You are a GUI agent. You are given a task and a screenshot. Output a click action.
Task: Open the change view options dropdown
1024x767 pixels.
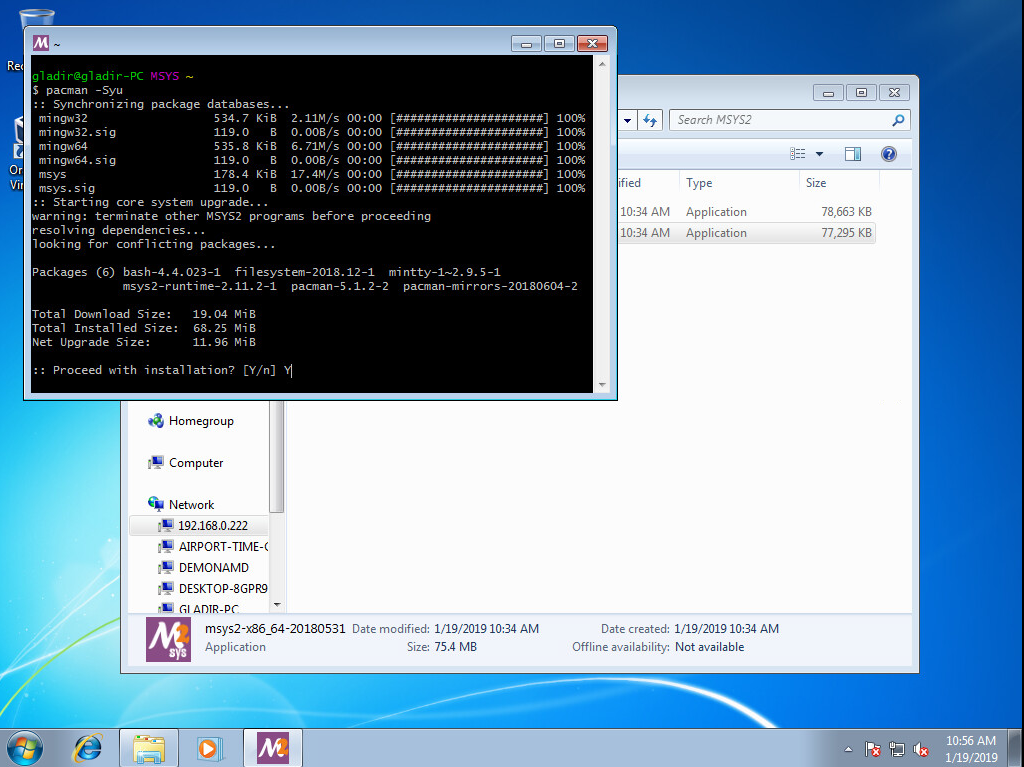point(820,154)
